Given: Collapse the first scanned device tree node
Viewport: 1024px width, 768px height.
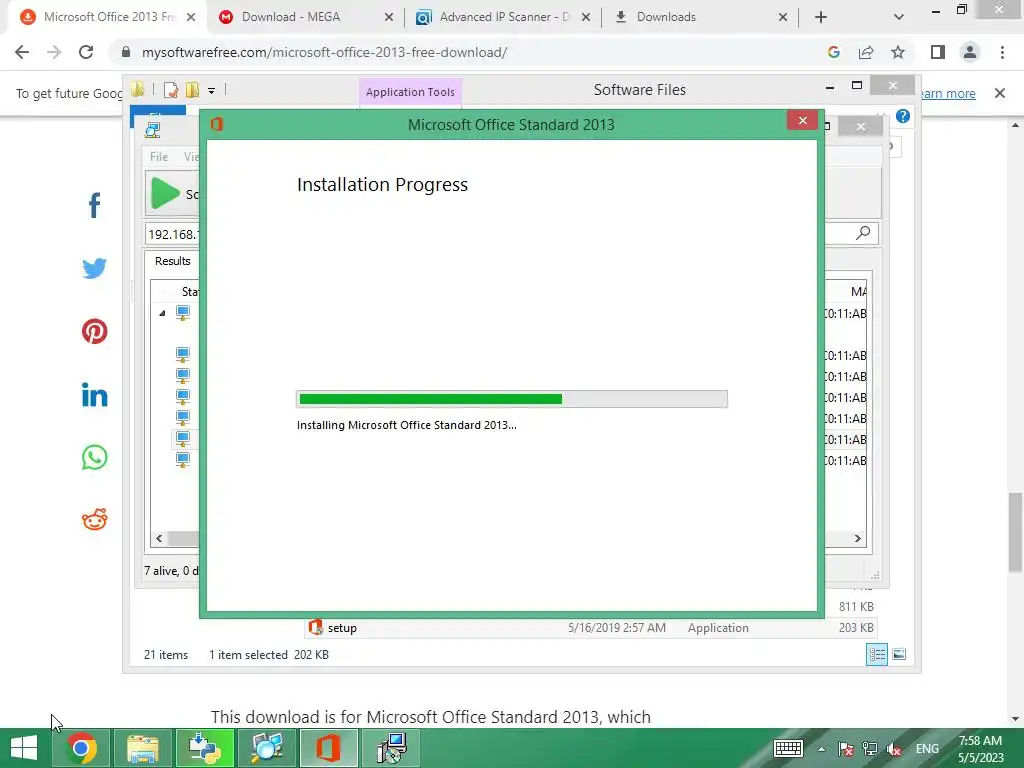Looking at the screenshot, I should click(162, 313).
